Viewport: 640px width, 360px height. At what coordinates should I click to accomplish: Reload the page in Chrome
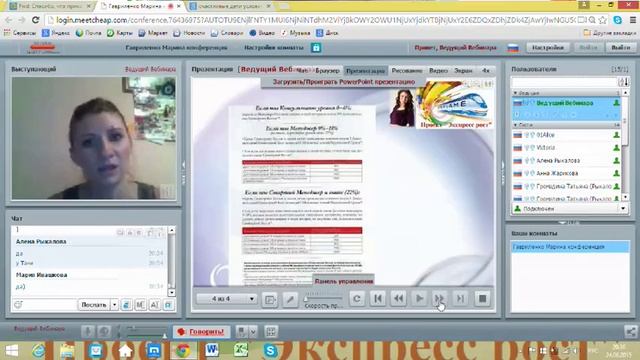pyautogui.click(x=36, y=20)
